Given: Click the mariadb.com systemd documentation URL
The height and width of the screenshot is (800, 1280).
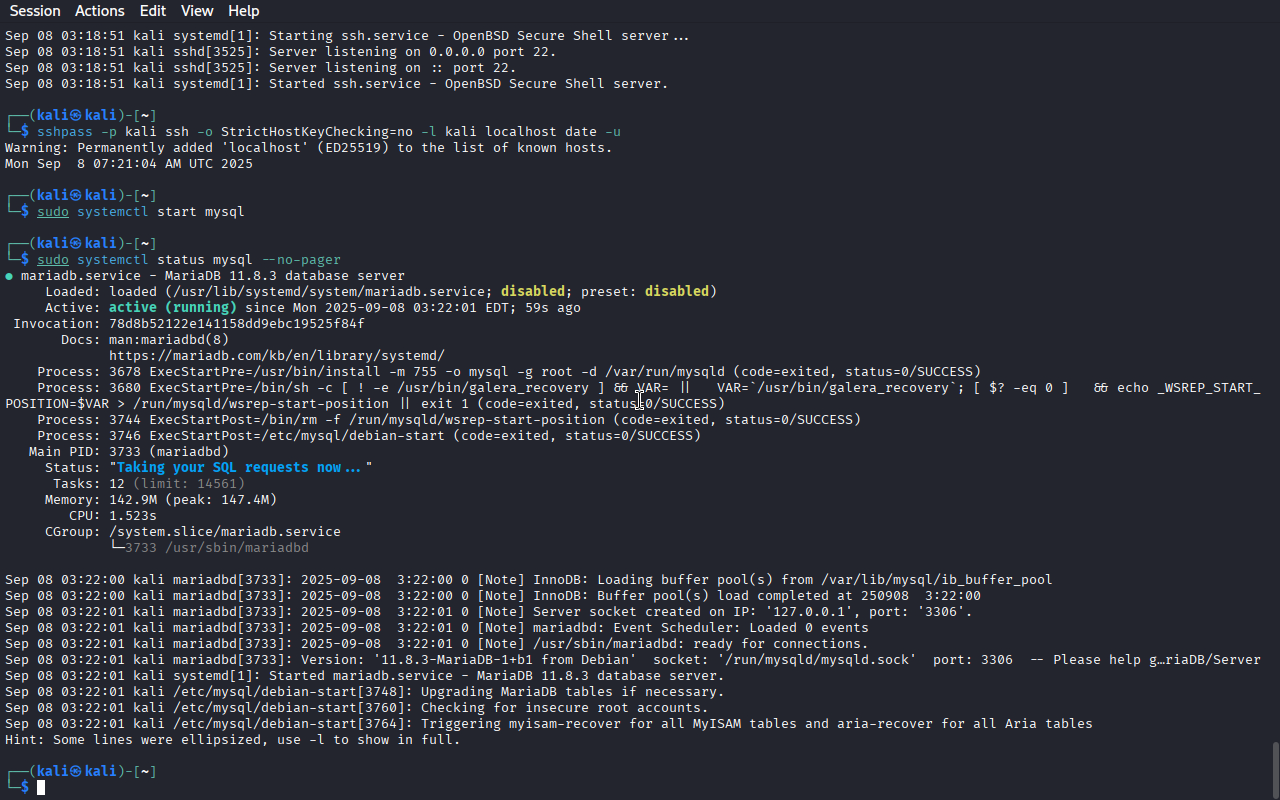Looking at the screenshot, I should point(277,356).
